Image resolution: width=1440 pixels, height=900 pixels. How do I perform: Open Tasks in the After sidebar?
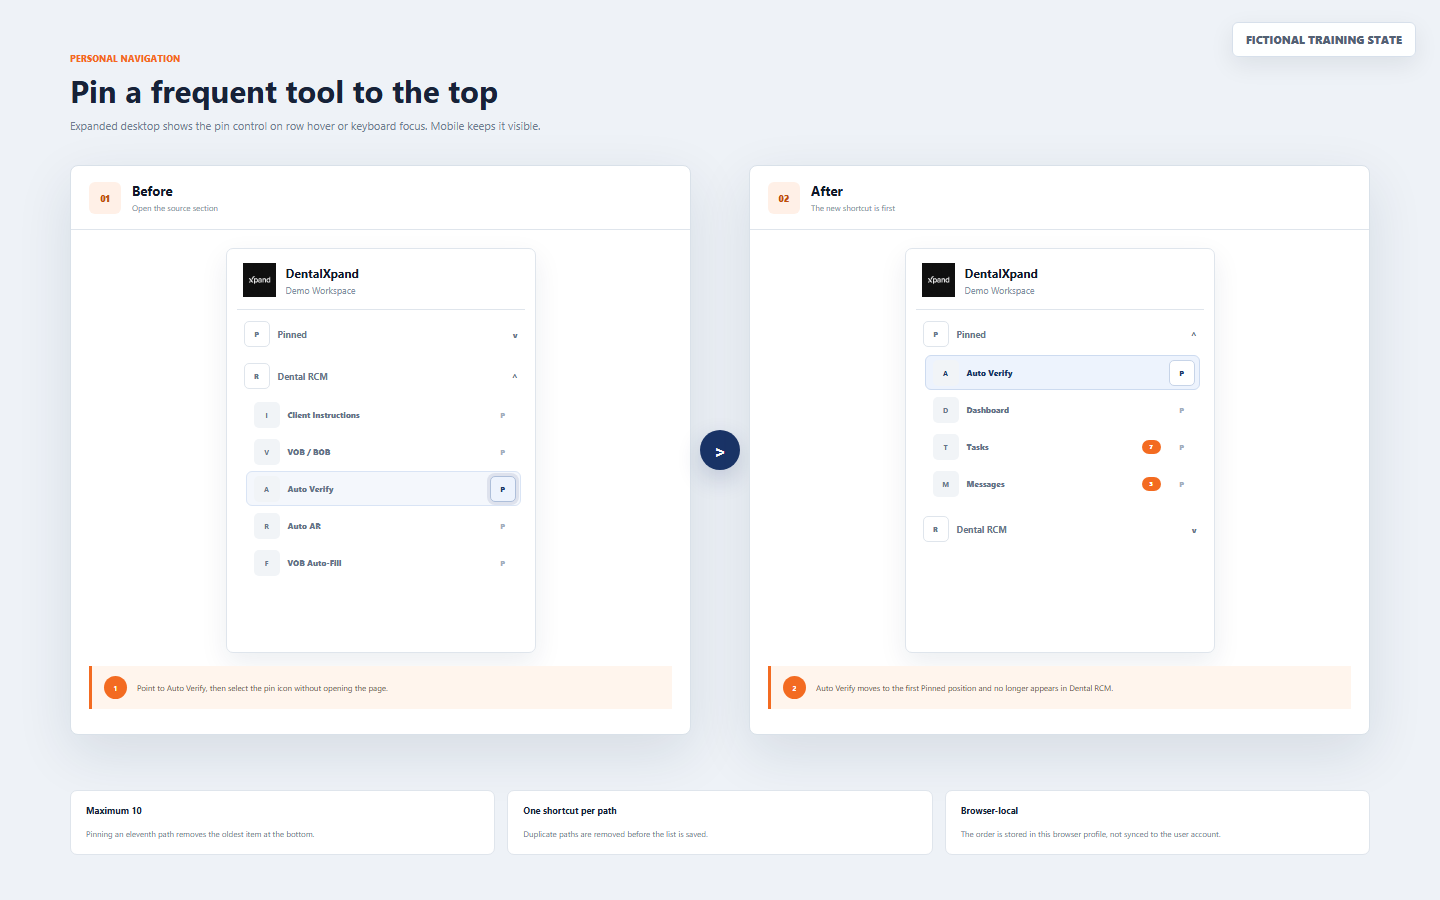[x=1062, y=447]
